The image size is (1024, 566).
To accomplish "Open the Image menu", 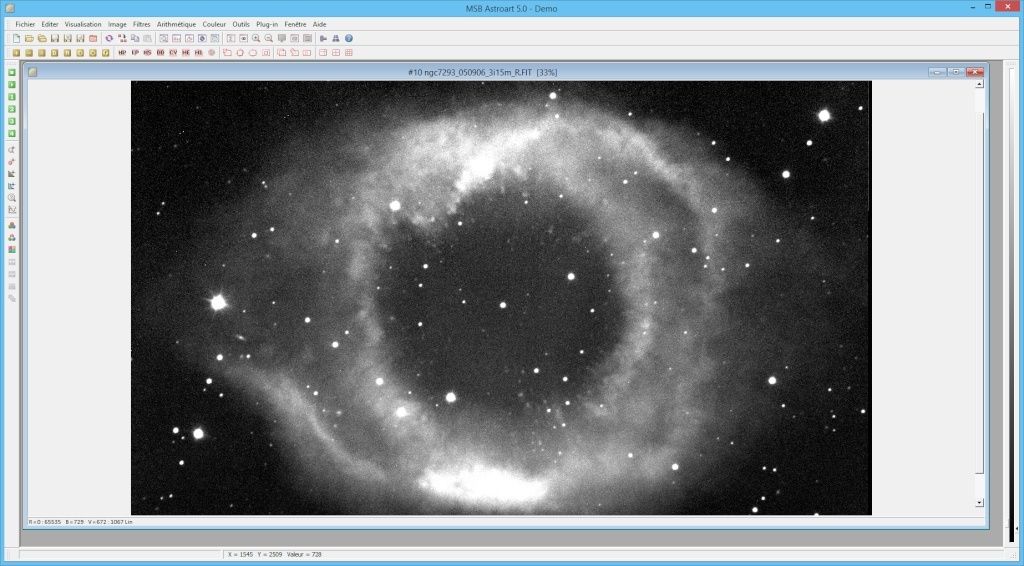I will tap(117, 24).
